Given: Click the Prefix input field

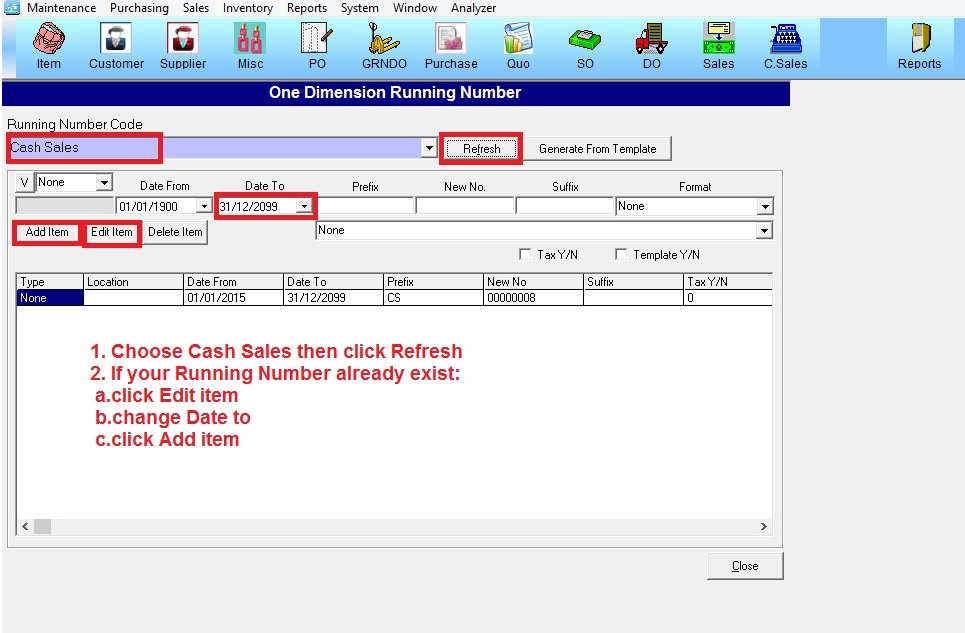Looking at the screenshot, I should [x=365, y=206].
